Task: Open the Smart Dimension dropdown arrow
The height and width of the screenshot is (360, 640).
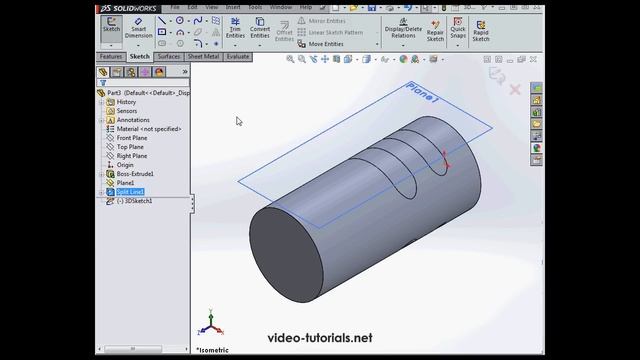Action: pyautogui.click(x=138, y=45)
